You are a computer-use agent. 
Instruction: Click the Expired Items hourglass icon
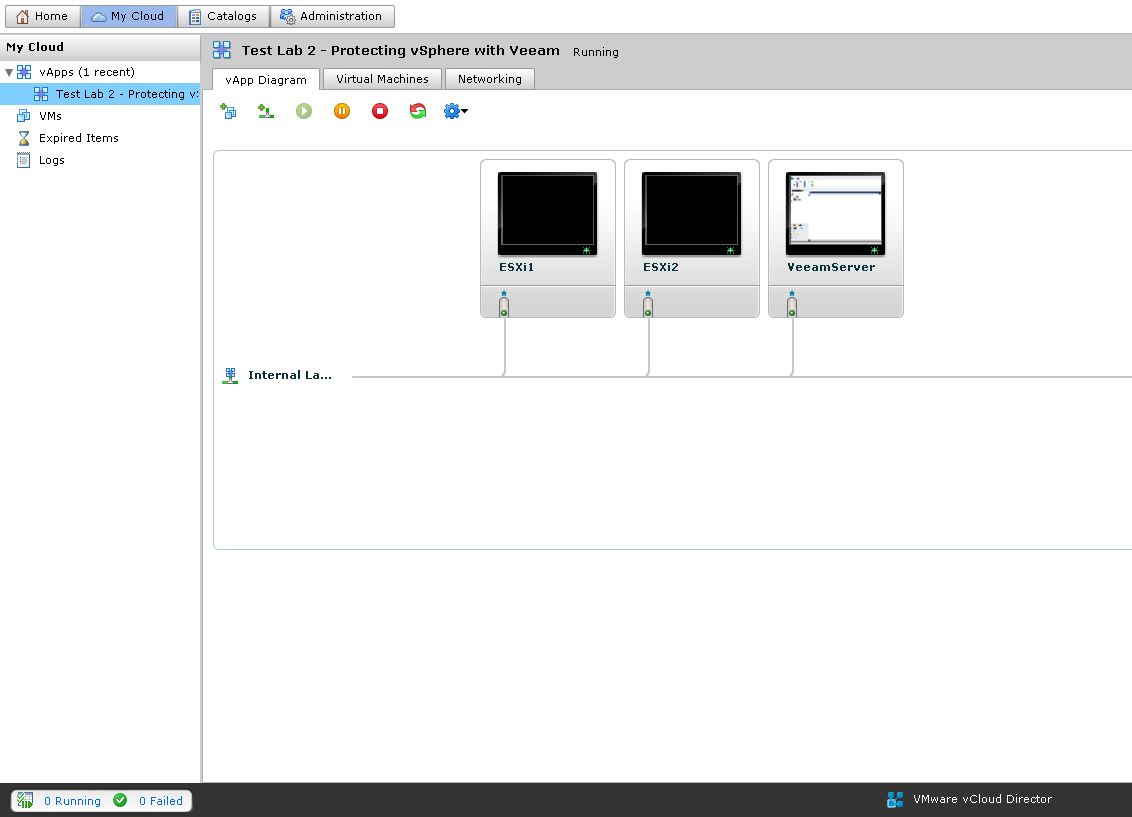tap(24, 138)
